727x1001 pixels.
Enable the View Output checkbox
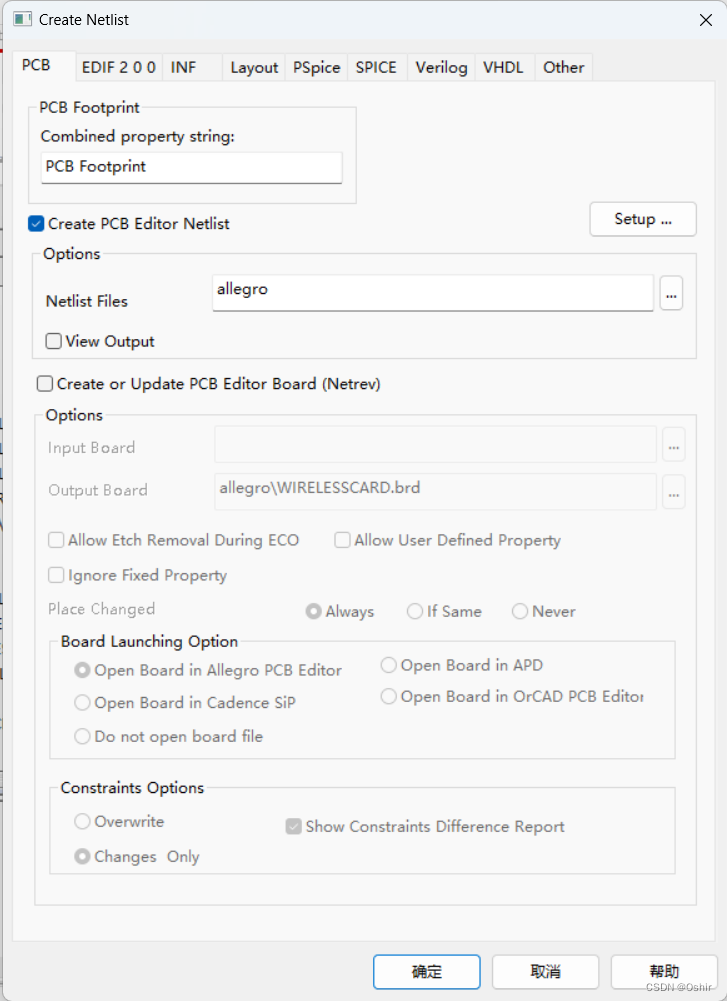tap(54, 341)
